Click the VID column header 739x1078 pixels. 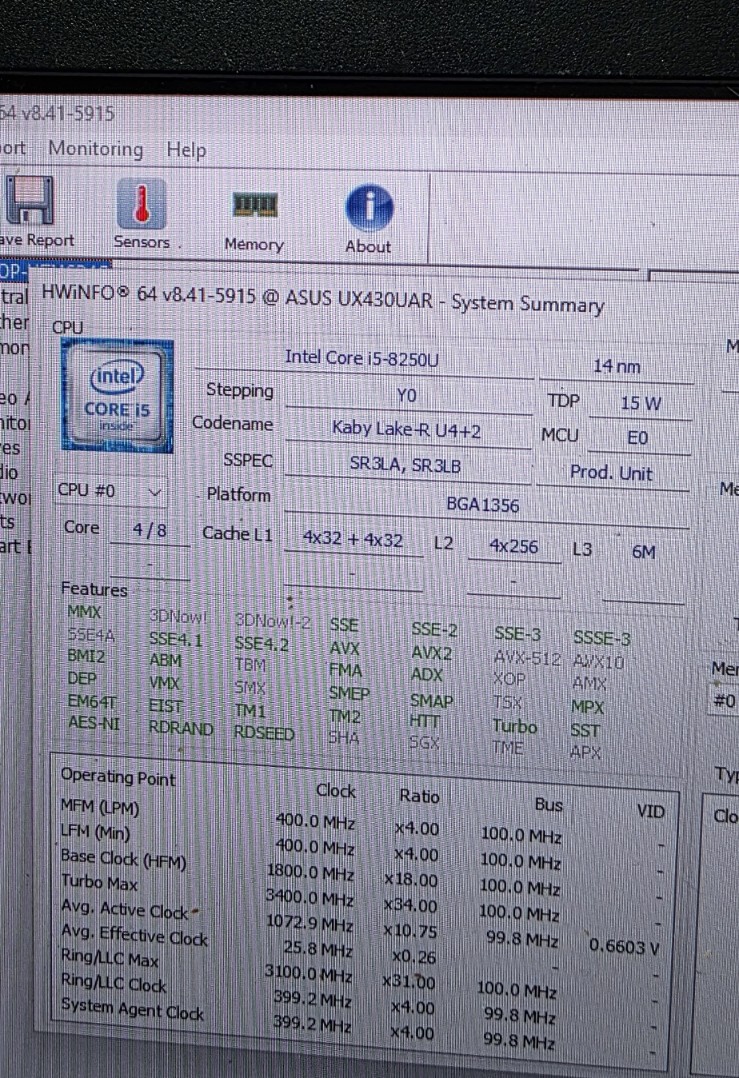coord(650,811)
